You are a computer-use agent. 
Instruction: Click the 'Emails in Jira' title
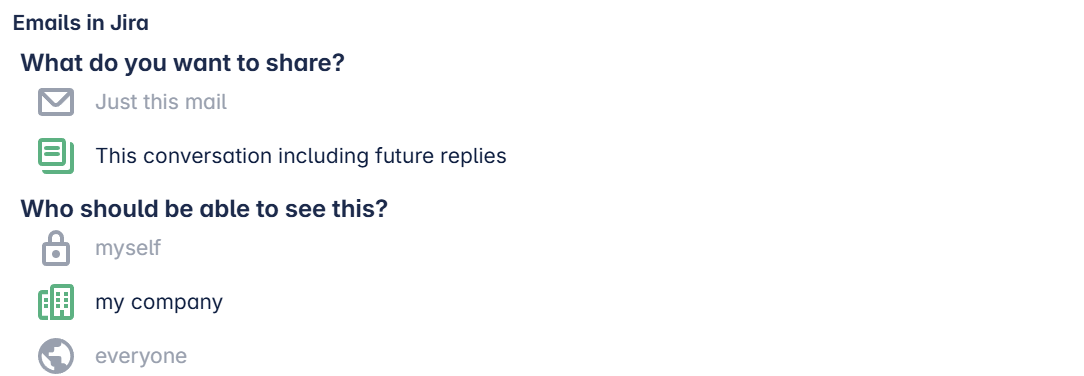click(x=81, y=23)
